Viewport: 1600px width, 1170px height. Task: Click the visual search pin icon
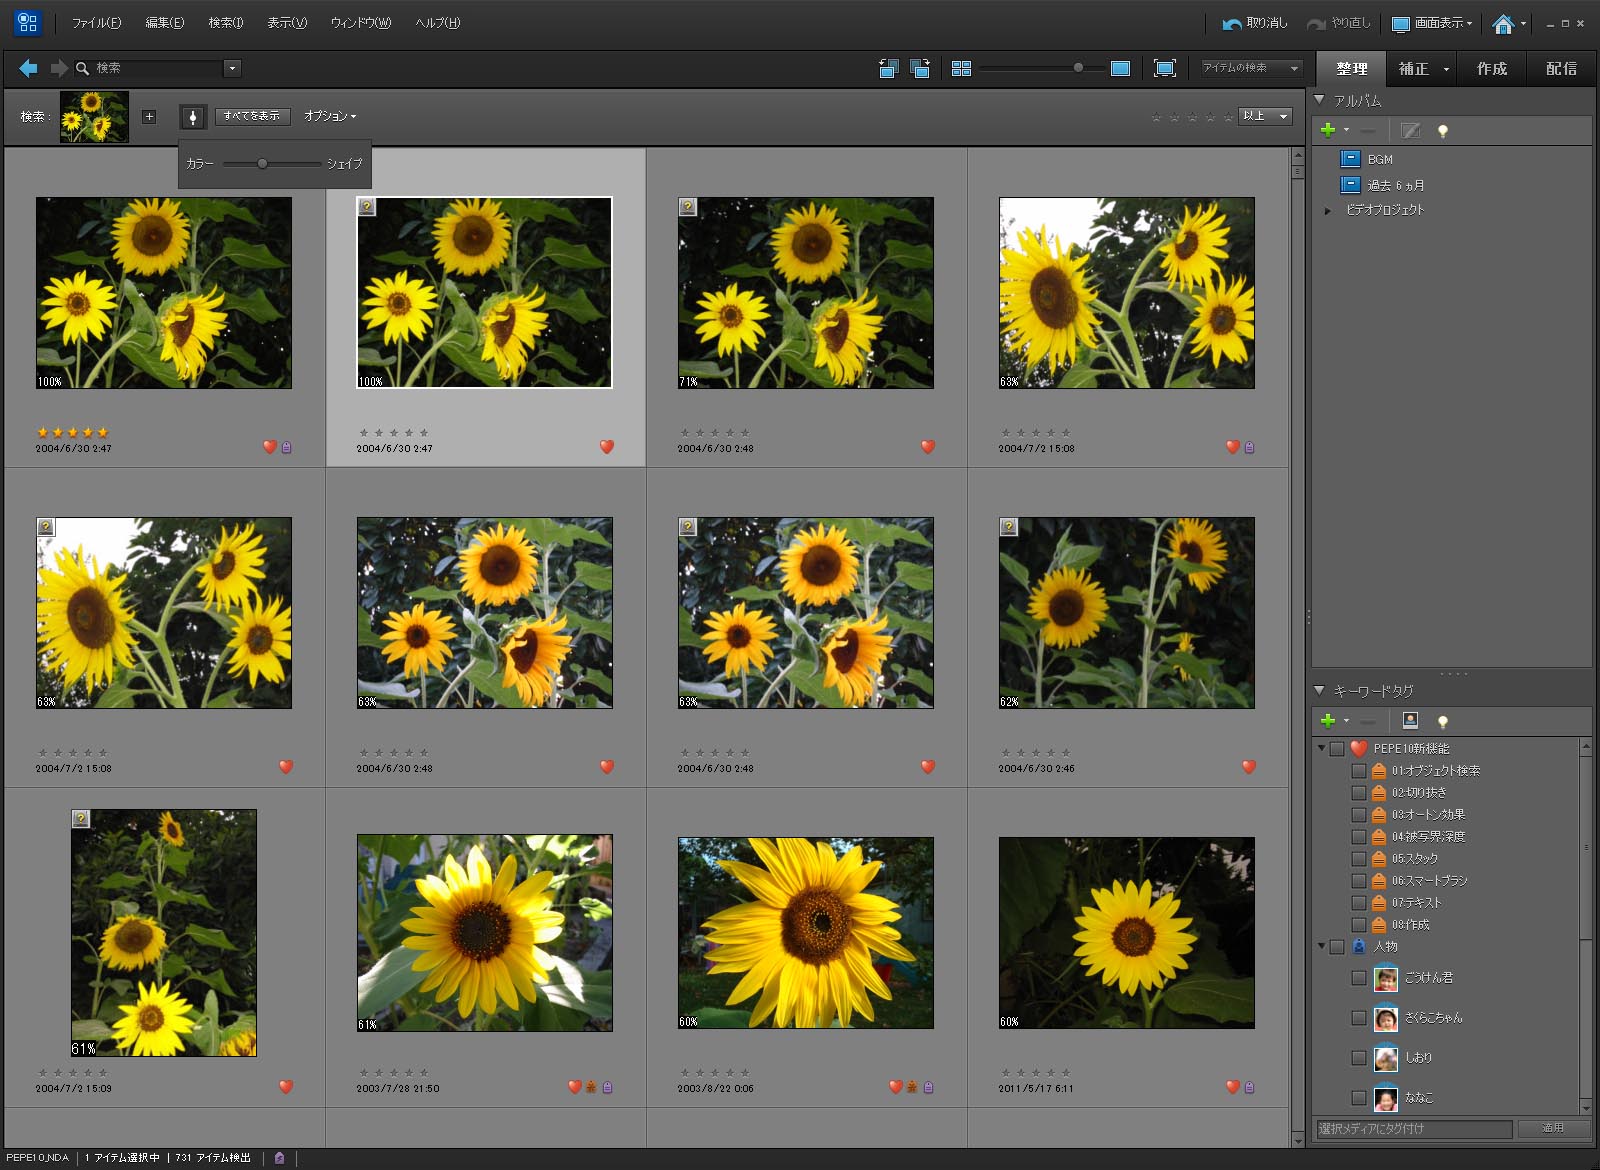(x=193, y=117)
